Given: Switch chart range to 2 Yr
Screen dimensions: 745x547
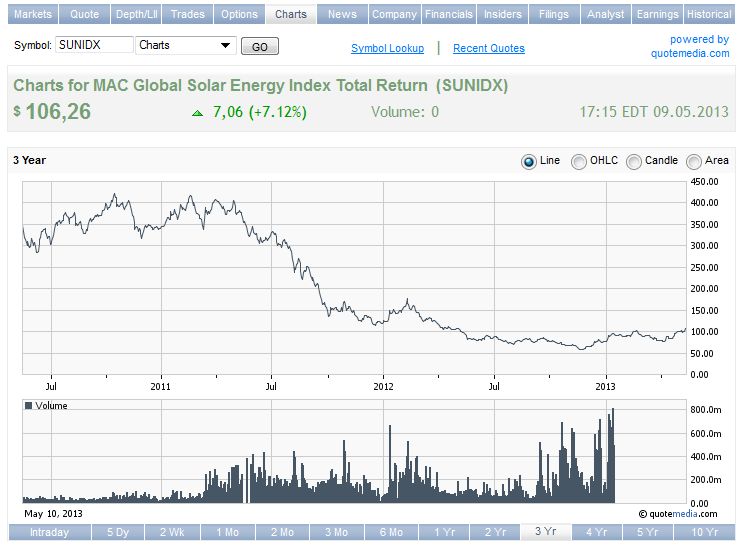Looking at the screenshot, I should point(495,532).
